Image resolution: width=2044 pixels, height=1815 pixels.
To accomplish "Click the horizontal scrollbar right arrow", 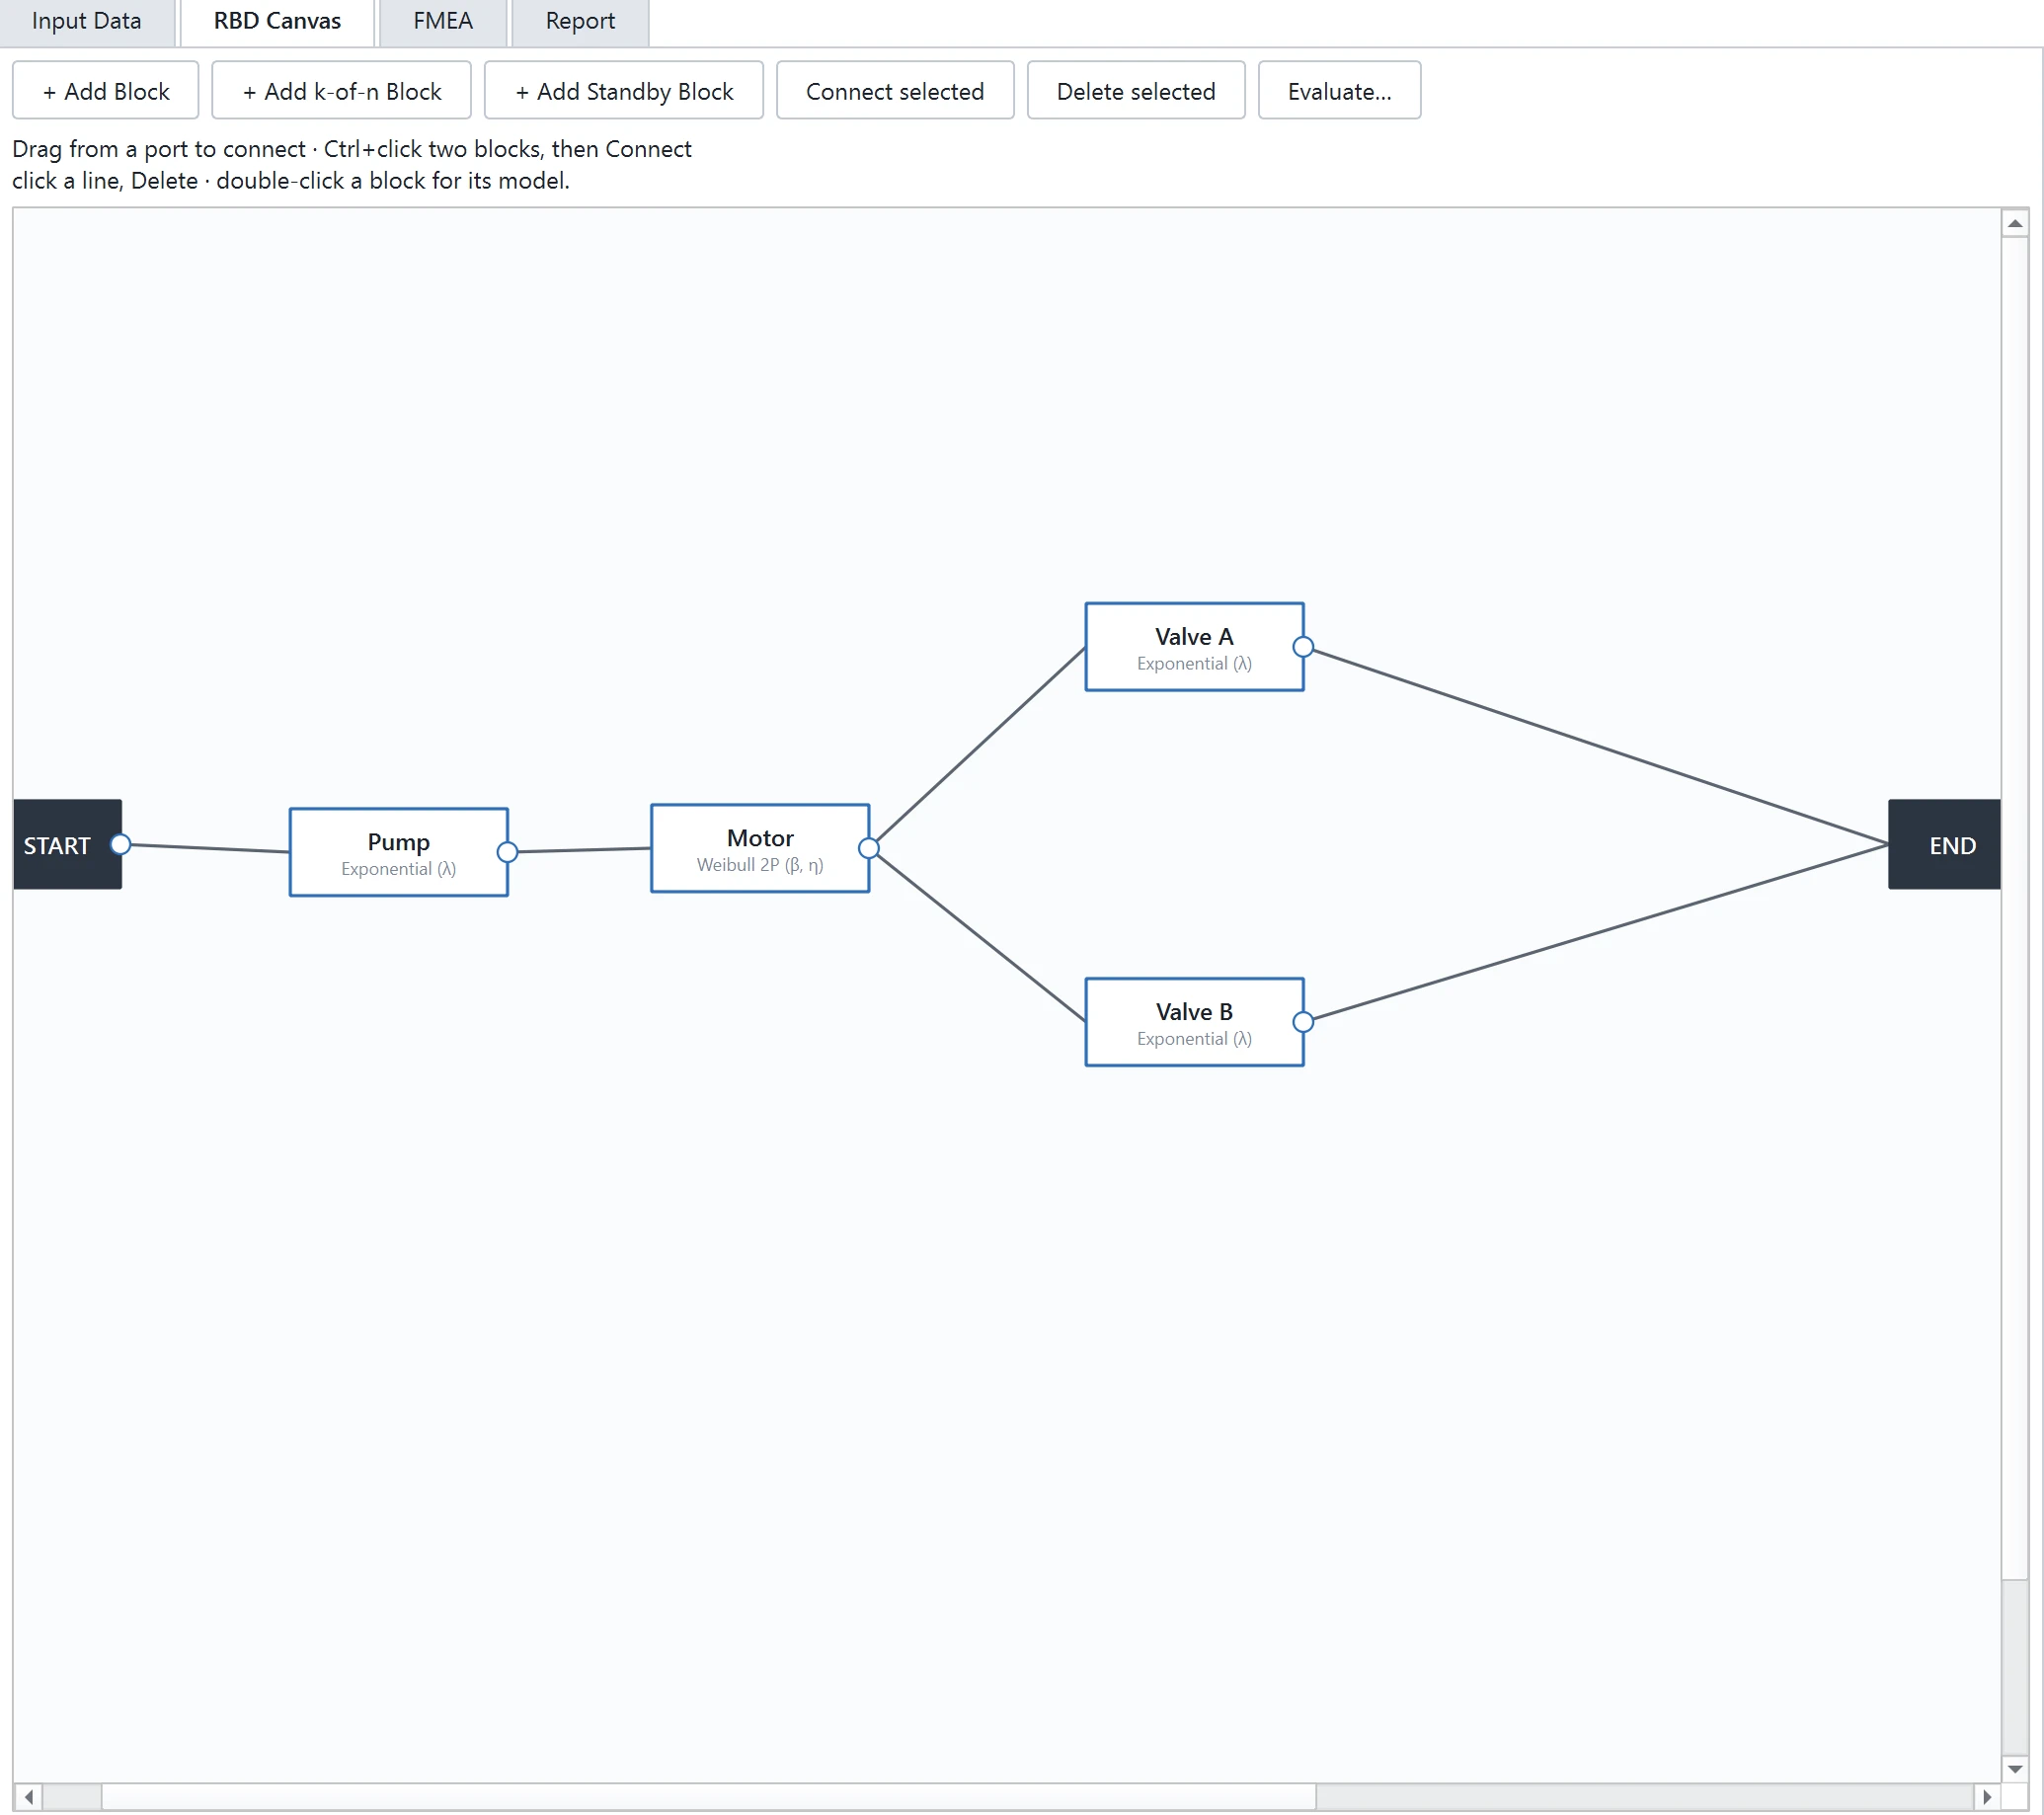I will pos(1987,1797).
